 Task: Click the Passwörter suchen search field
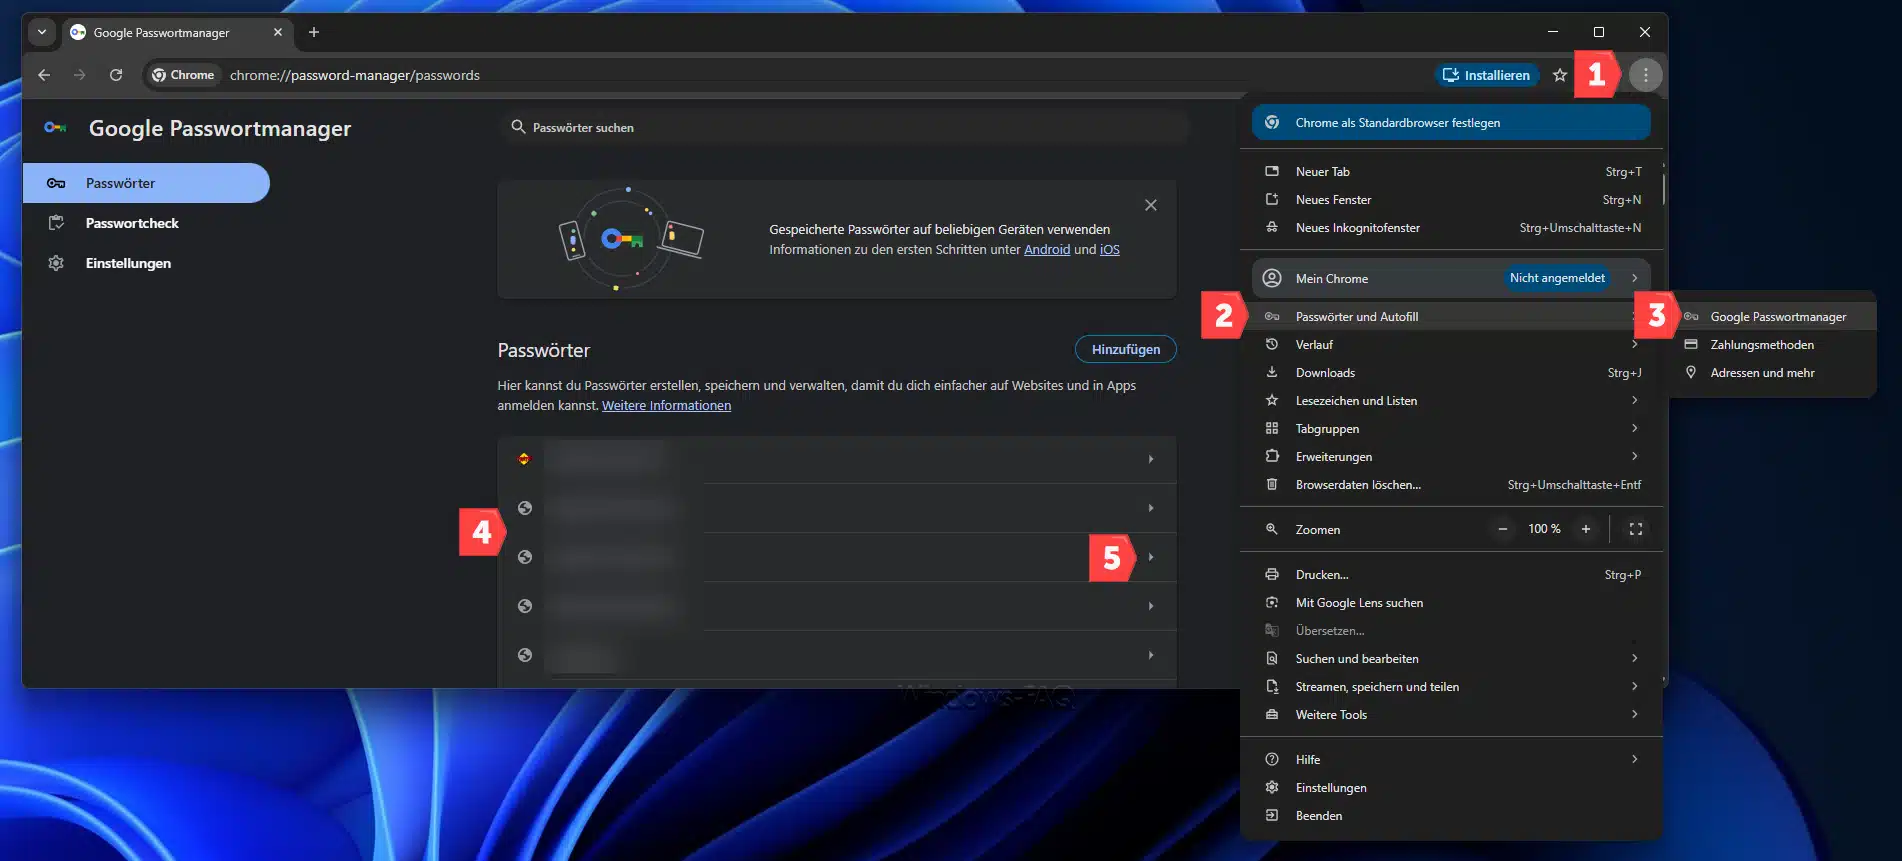(840, 128)
